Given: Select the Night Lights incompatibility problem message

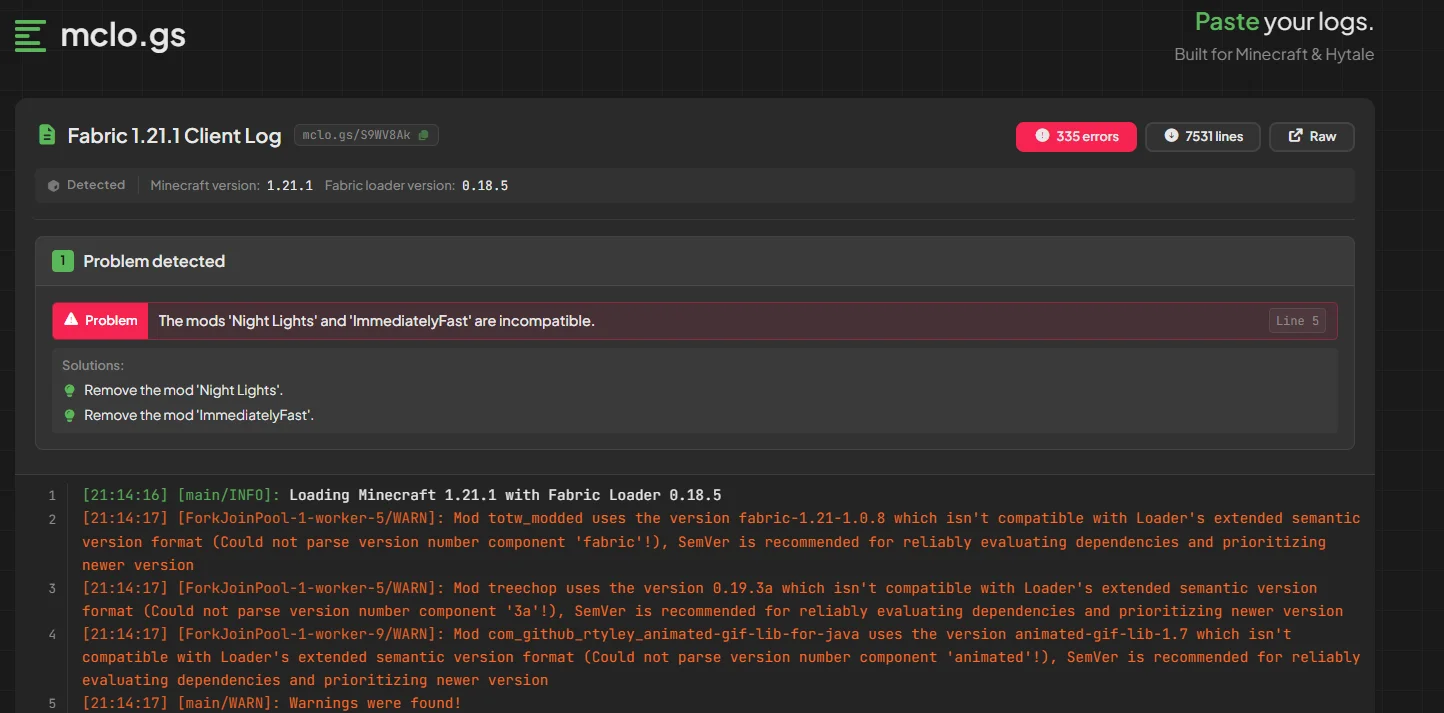Looking at the screenshot, I should tap(376, 321).
